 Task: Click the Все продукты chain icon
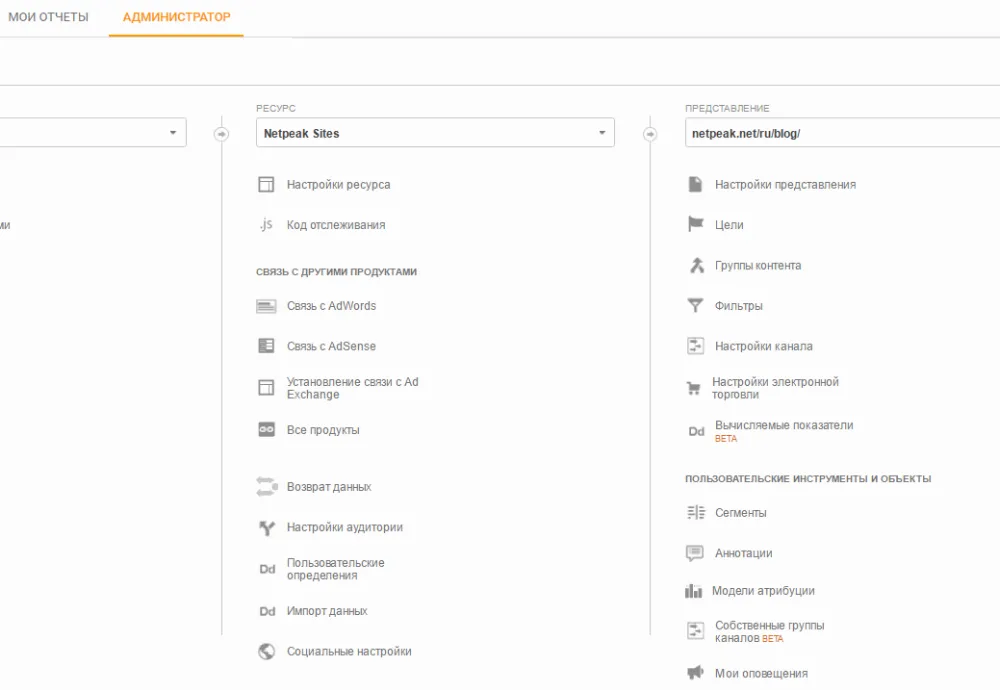click(266, 429)
